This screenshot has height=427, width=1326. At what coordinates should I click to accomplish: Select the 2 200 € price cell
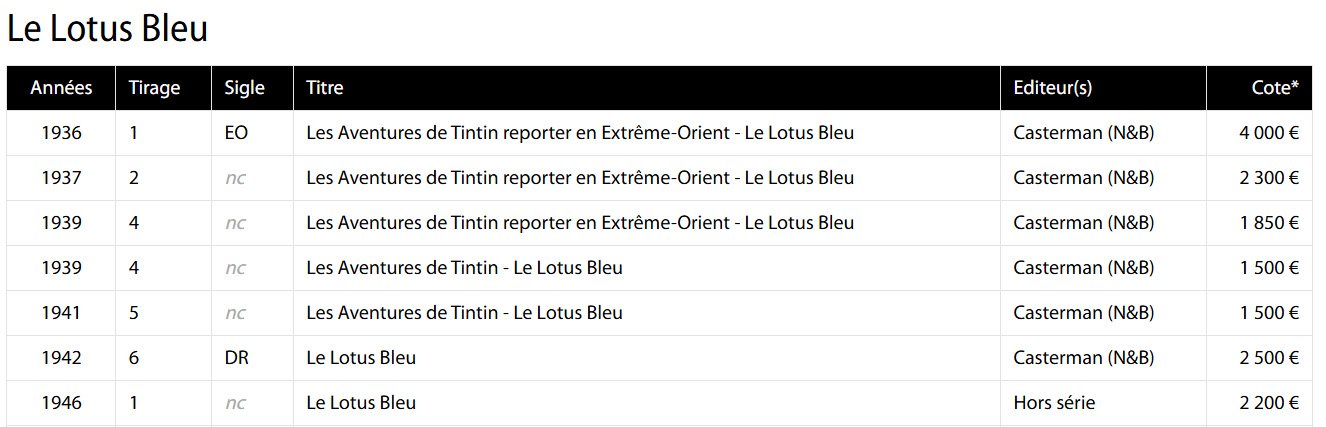click(1269, 403)
